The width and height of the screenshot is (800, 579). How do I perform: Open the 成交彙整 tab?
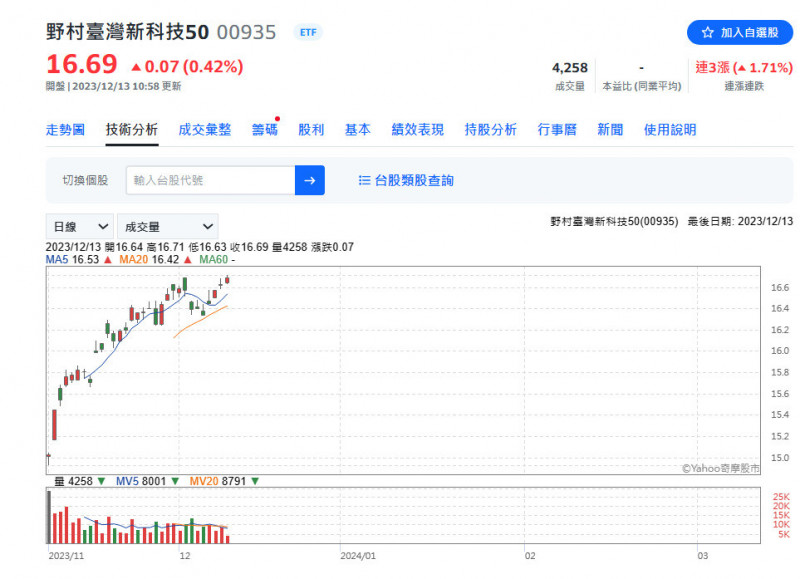(204, 130)
